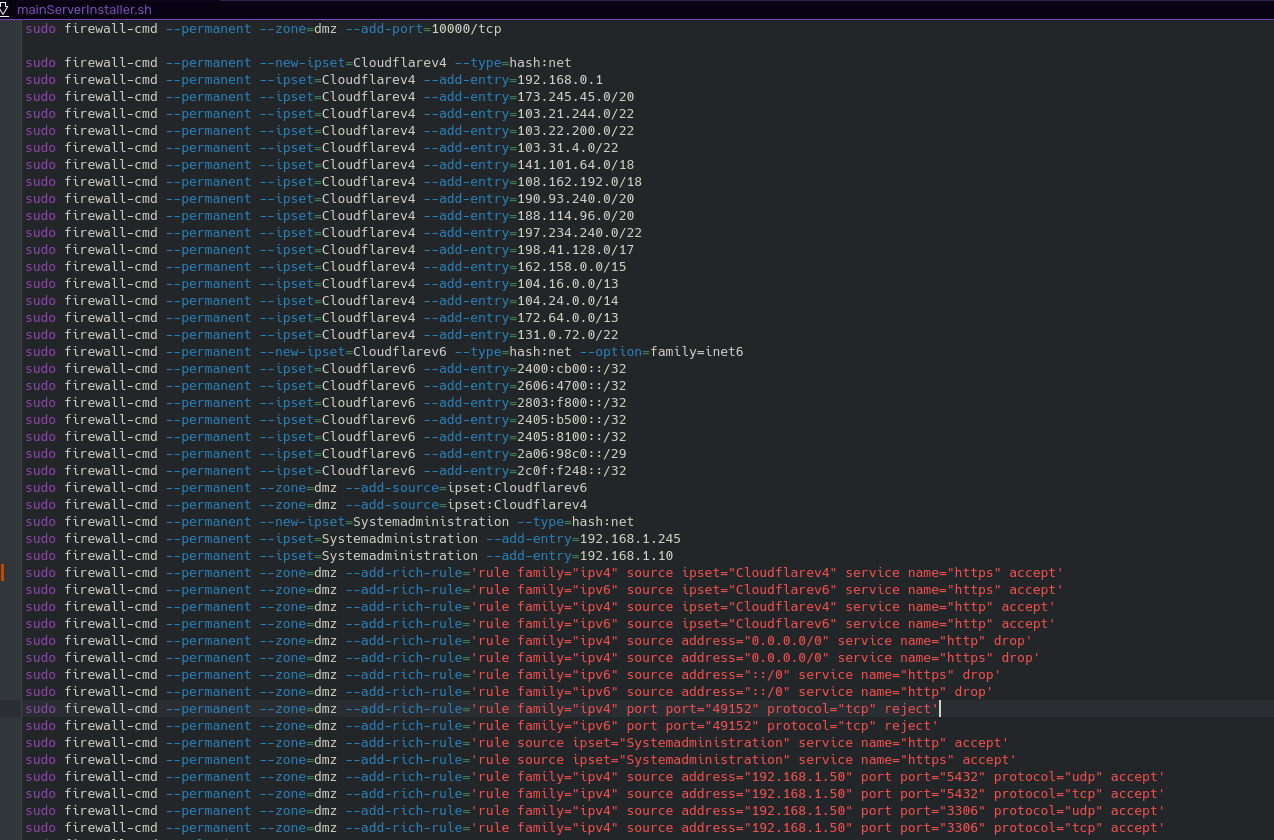
Task: Click the entry 198.41.128.0/17
Action: coord(576,249)
